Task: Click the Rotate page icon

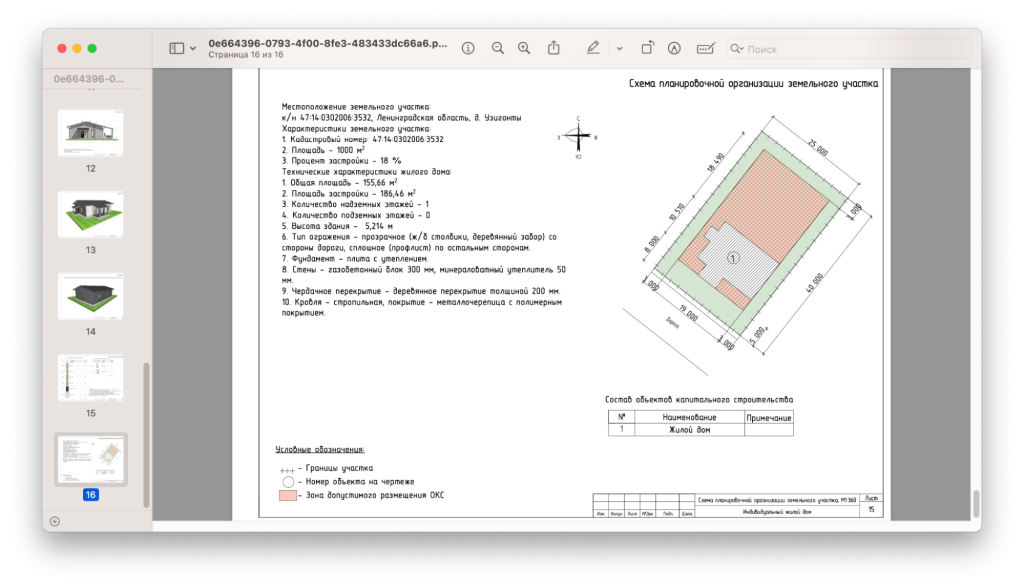Action: [x=647, y=47]
